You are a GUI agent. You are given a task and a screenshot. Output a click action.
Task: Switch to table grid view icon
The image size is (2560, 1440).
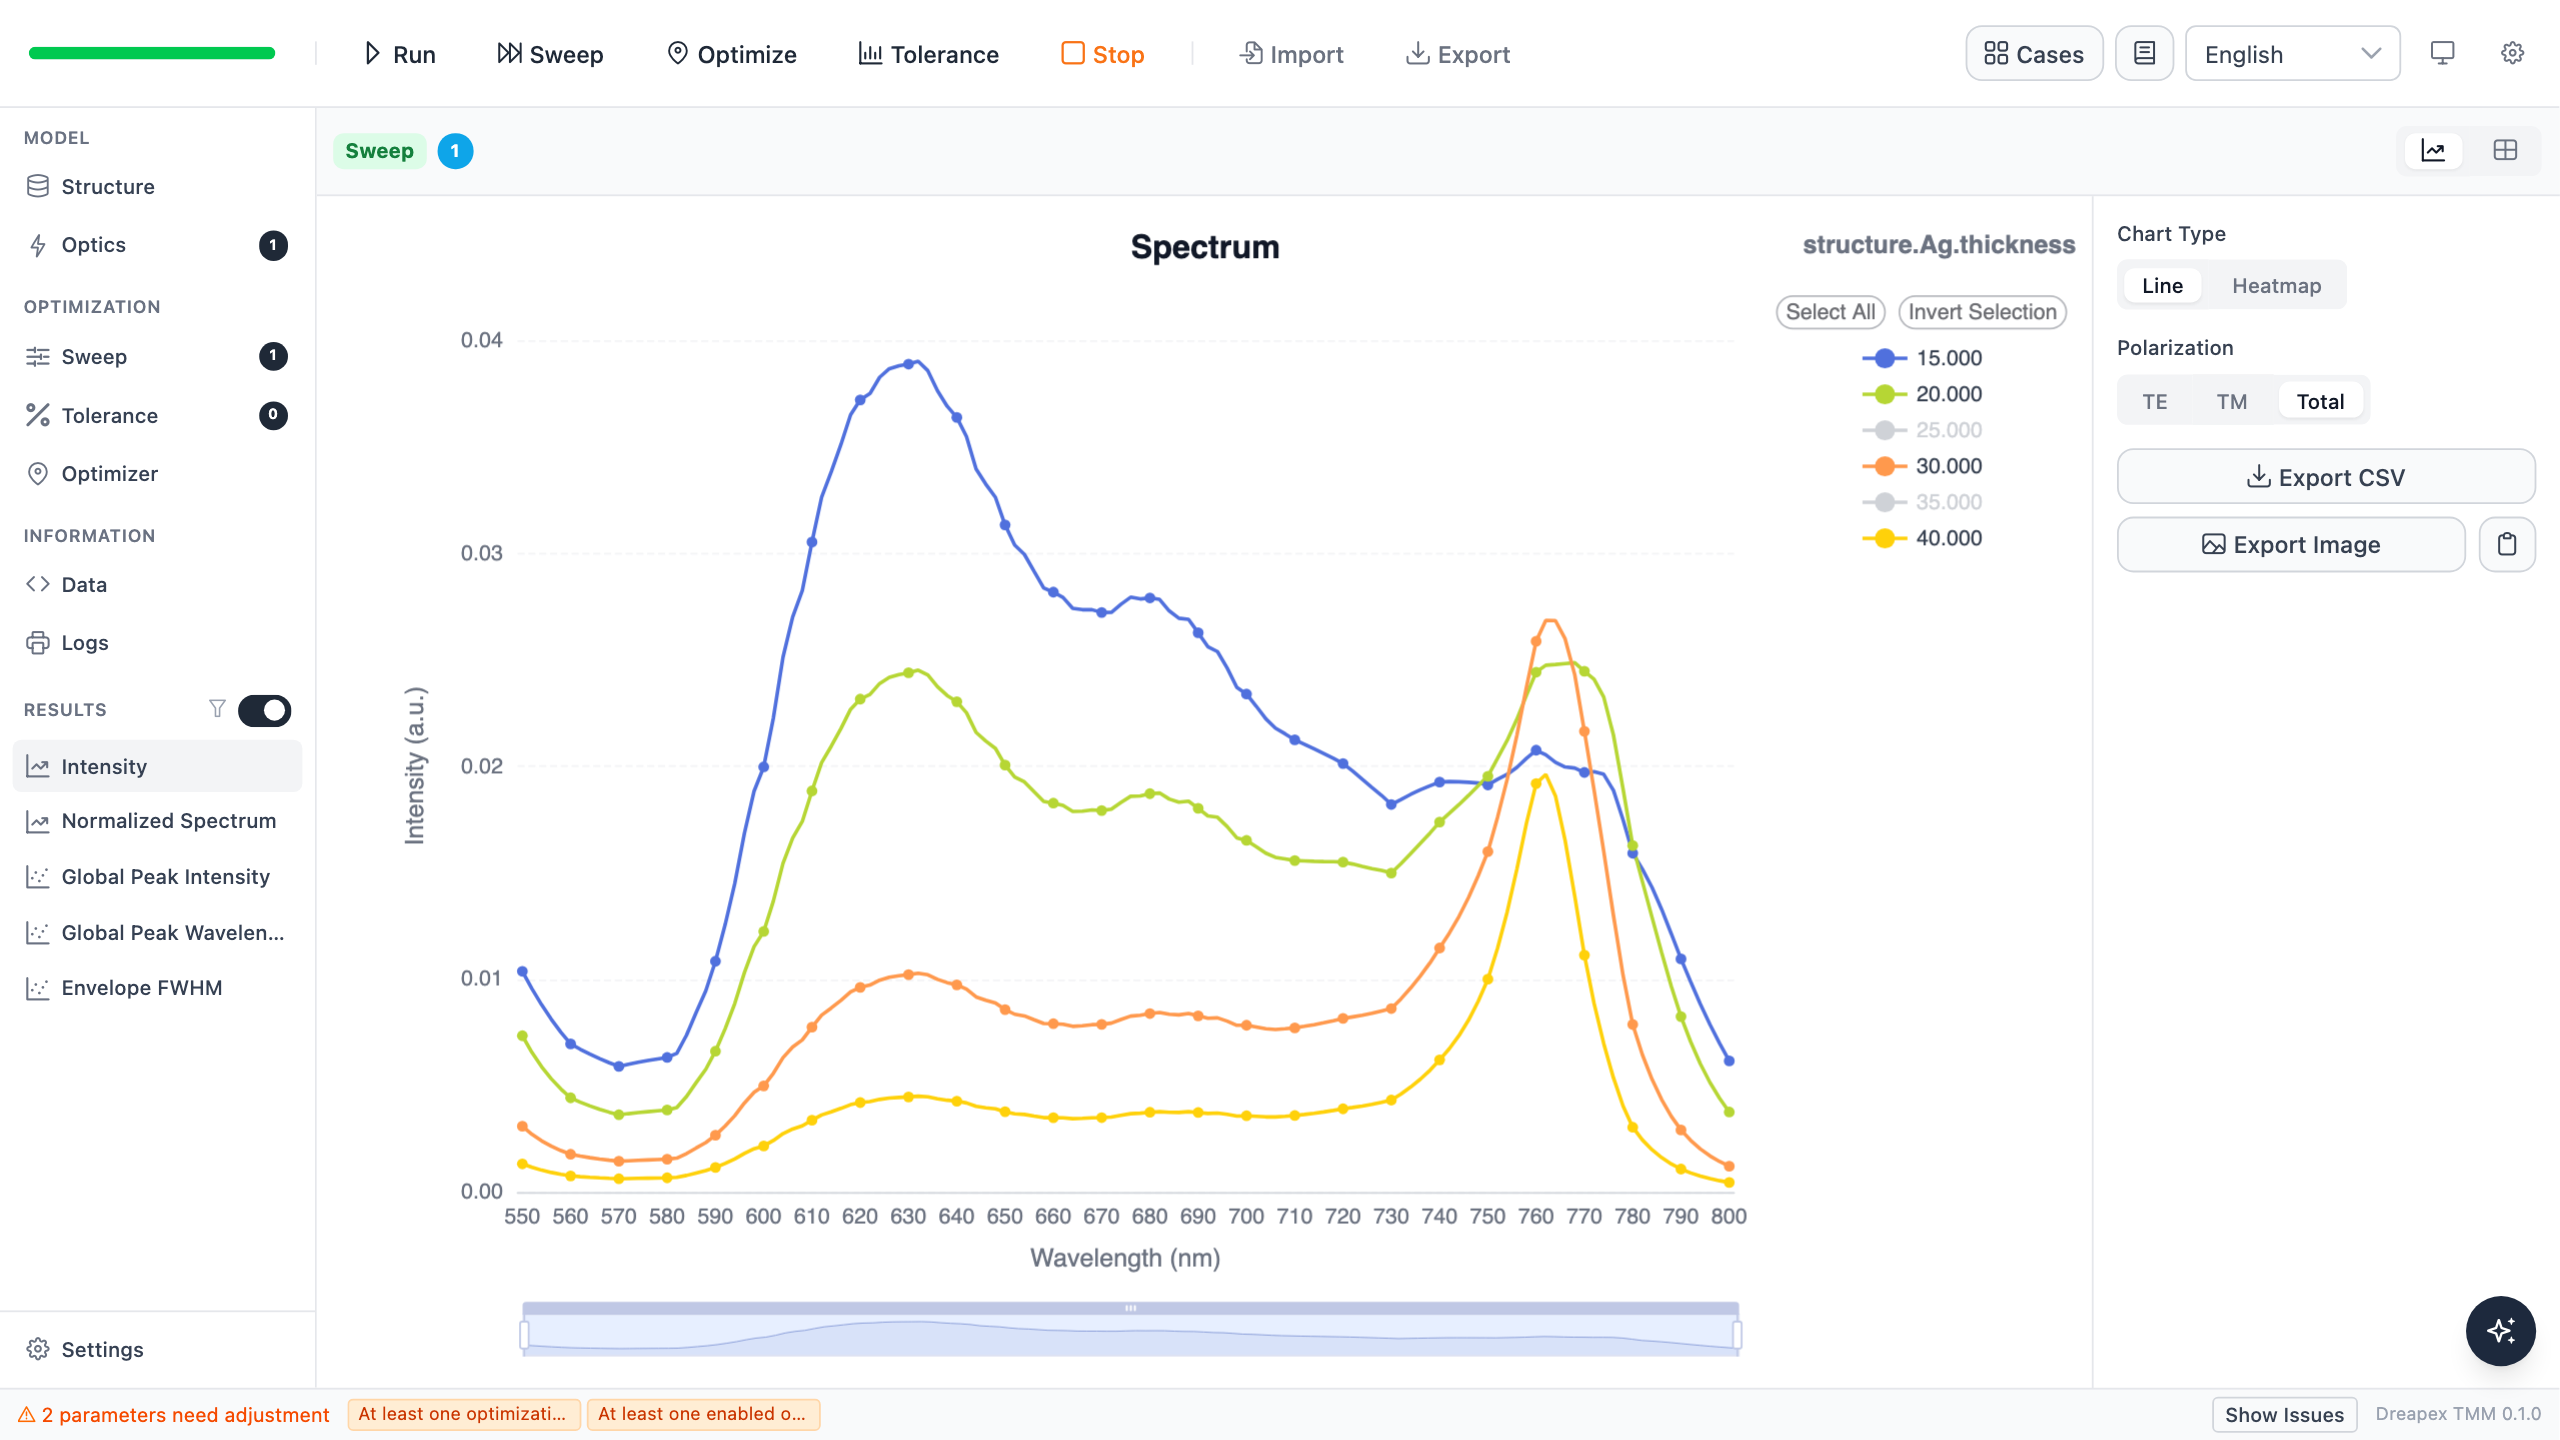(x=2505, y=151)
